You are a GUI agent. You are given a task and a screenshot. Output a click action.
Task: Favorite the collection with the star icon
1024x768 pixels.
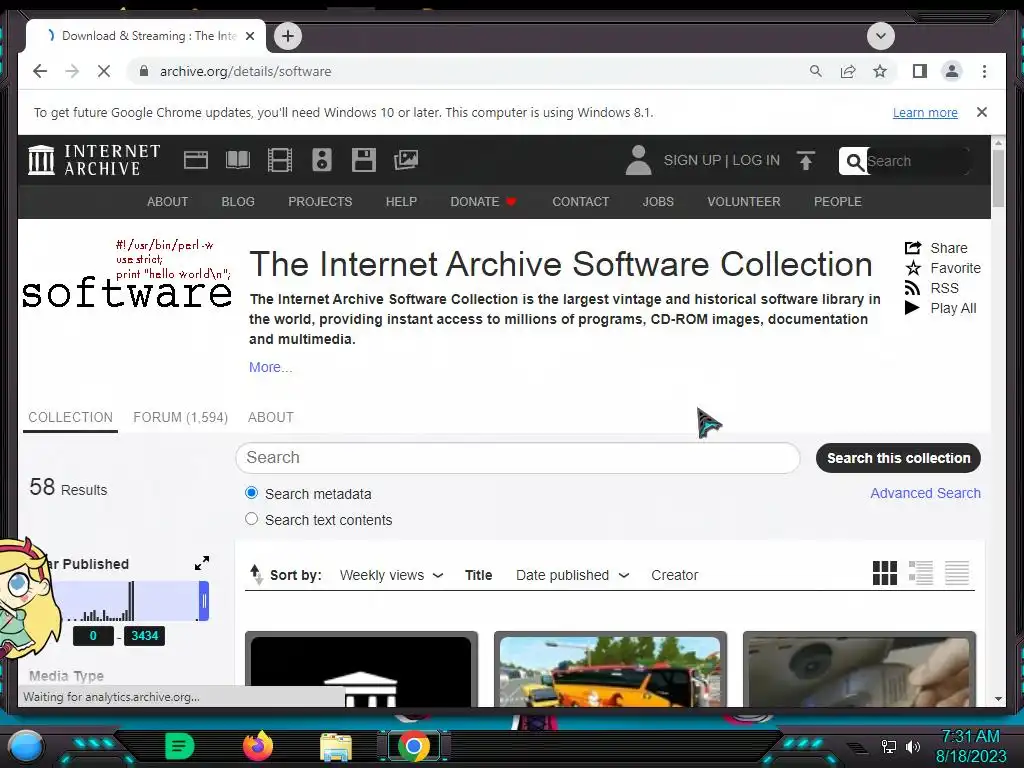click(x=912, y=268)
